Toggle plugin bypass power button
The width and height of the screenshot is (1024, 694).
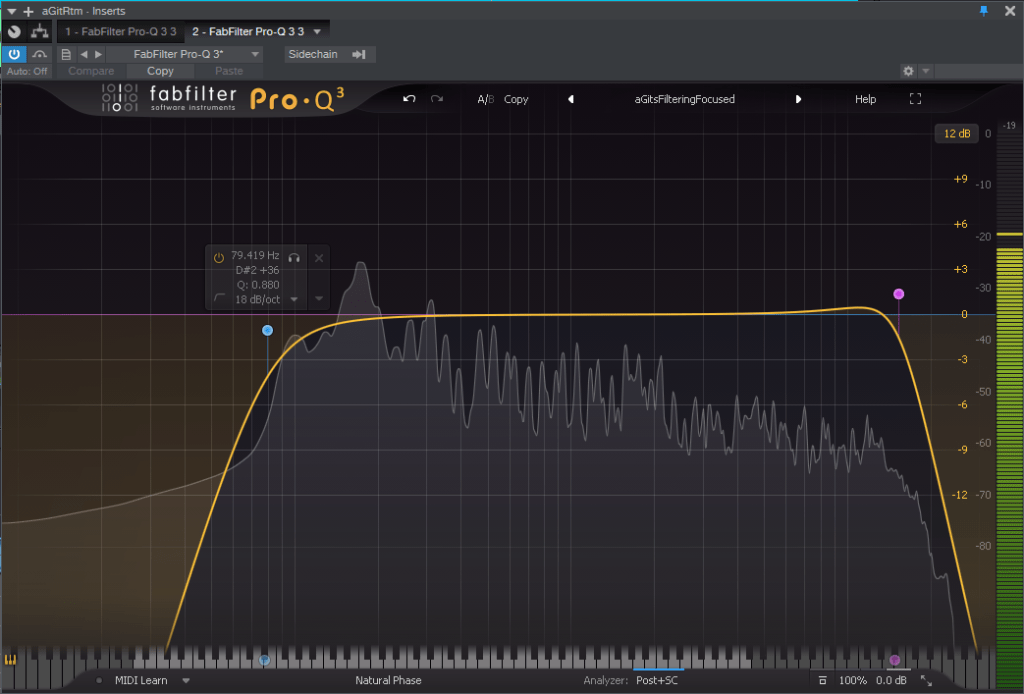point(14,54)
